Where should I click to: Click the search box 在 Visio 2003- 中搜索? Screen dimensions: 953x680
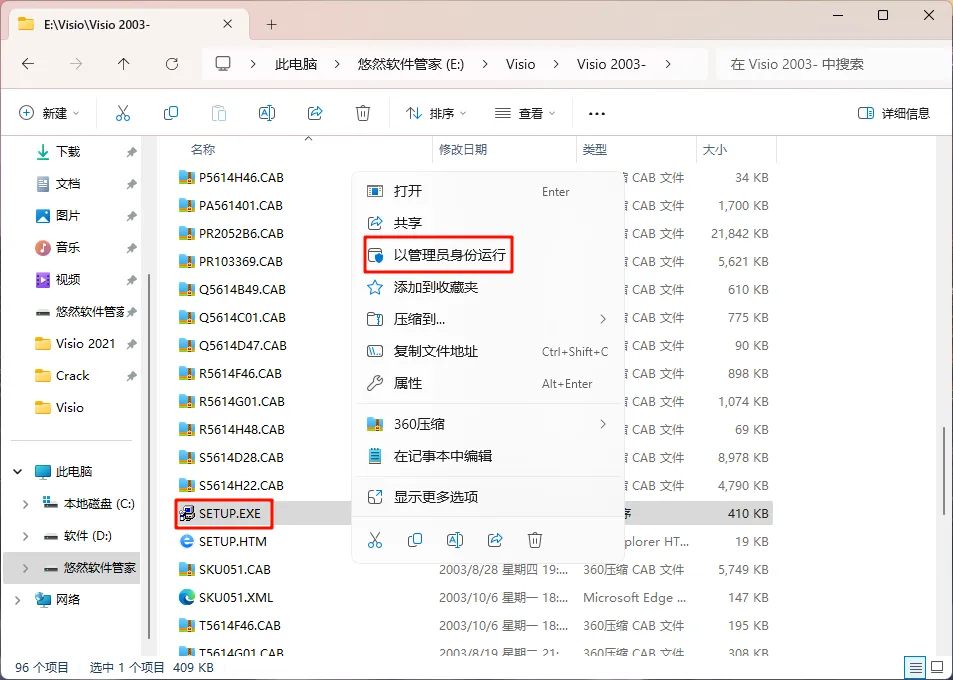coord(830,64)
